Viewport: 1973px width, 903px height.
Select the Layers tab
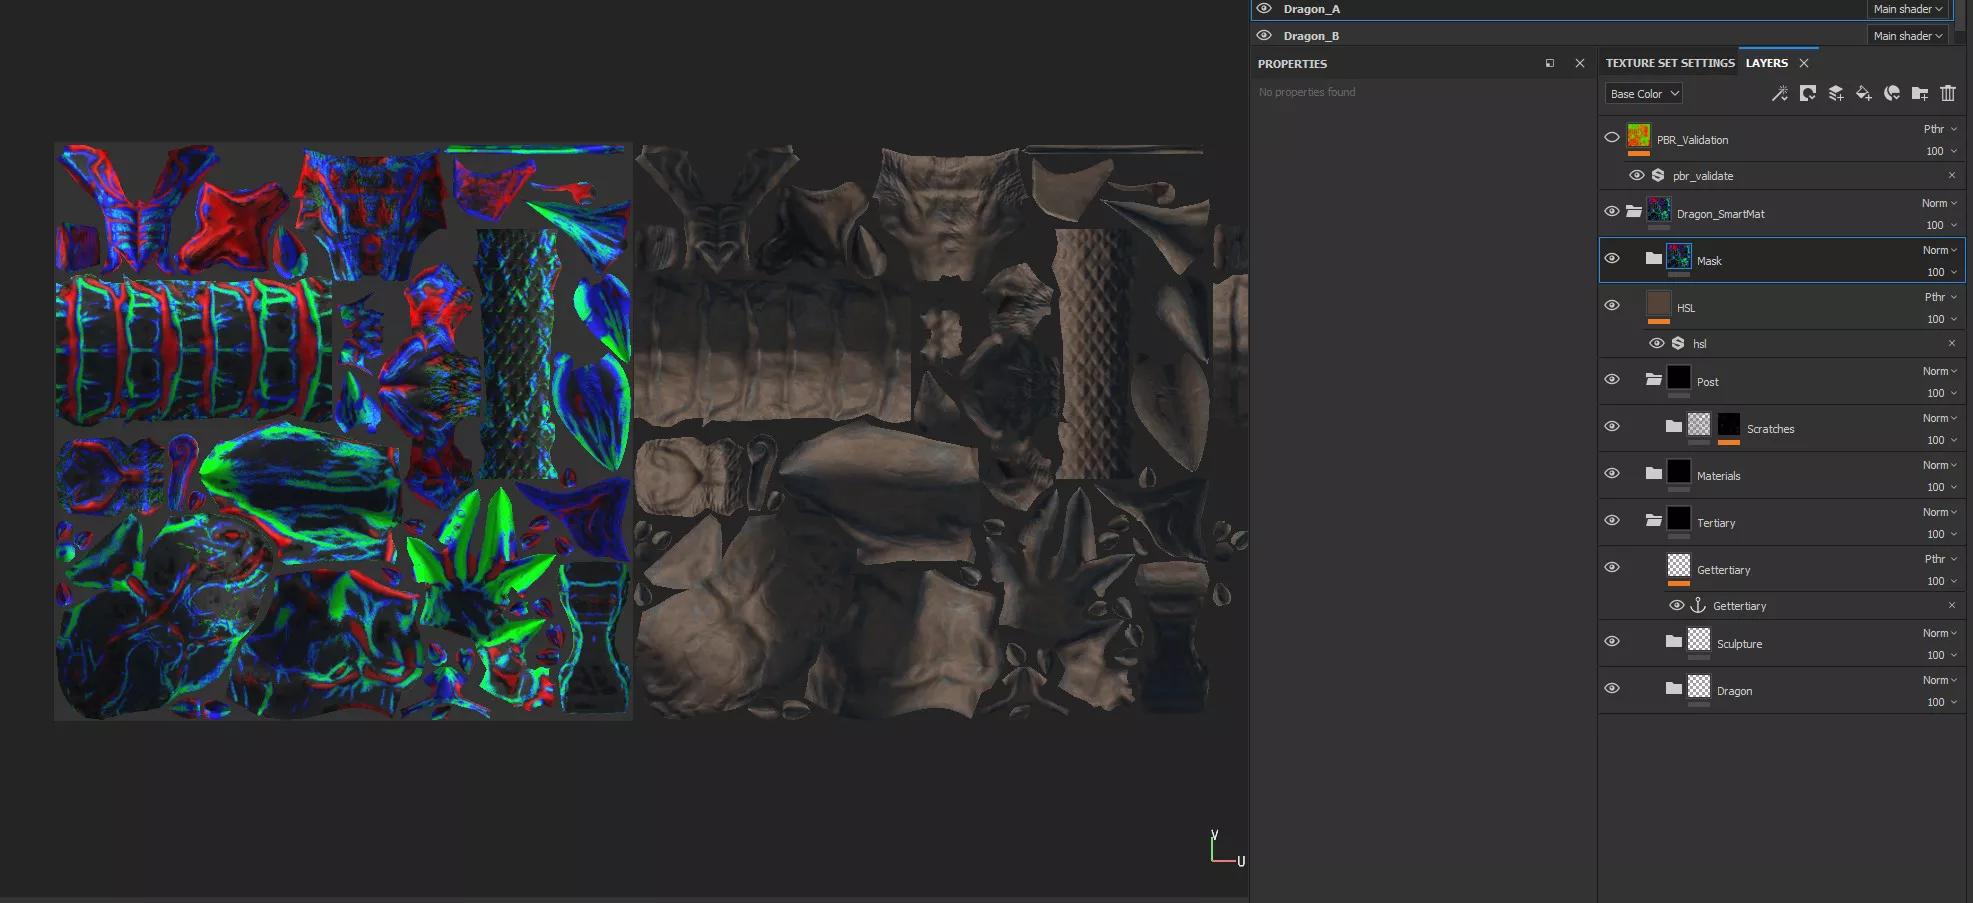[x=1766, y=63]
